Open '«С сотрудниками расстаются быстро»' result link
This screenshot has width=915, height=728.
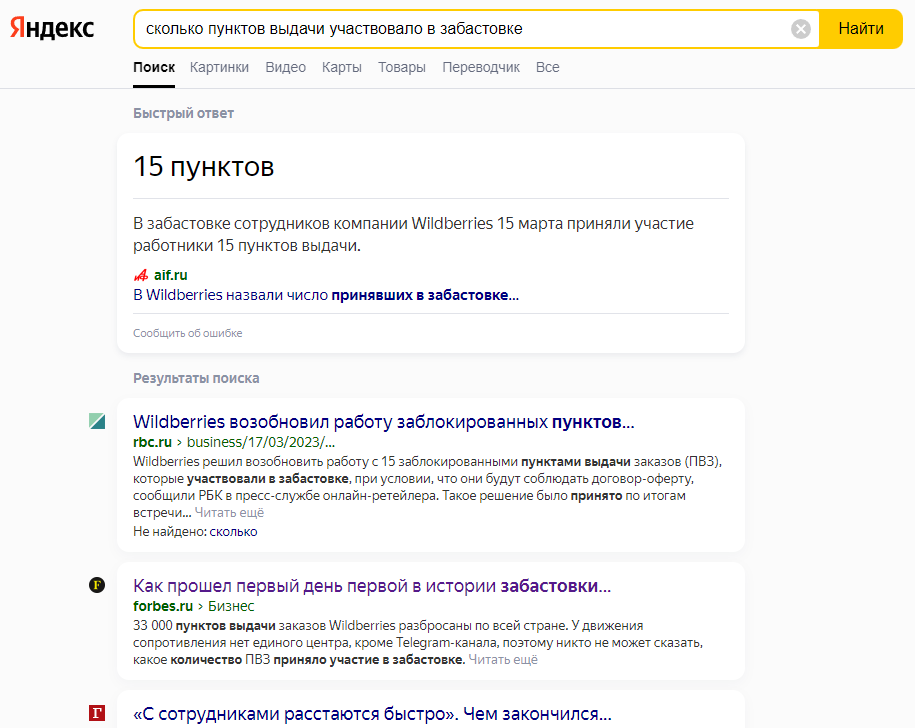tap(372, 714)
